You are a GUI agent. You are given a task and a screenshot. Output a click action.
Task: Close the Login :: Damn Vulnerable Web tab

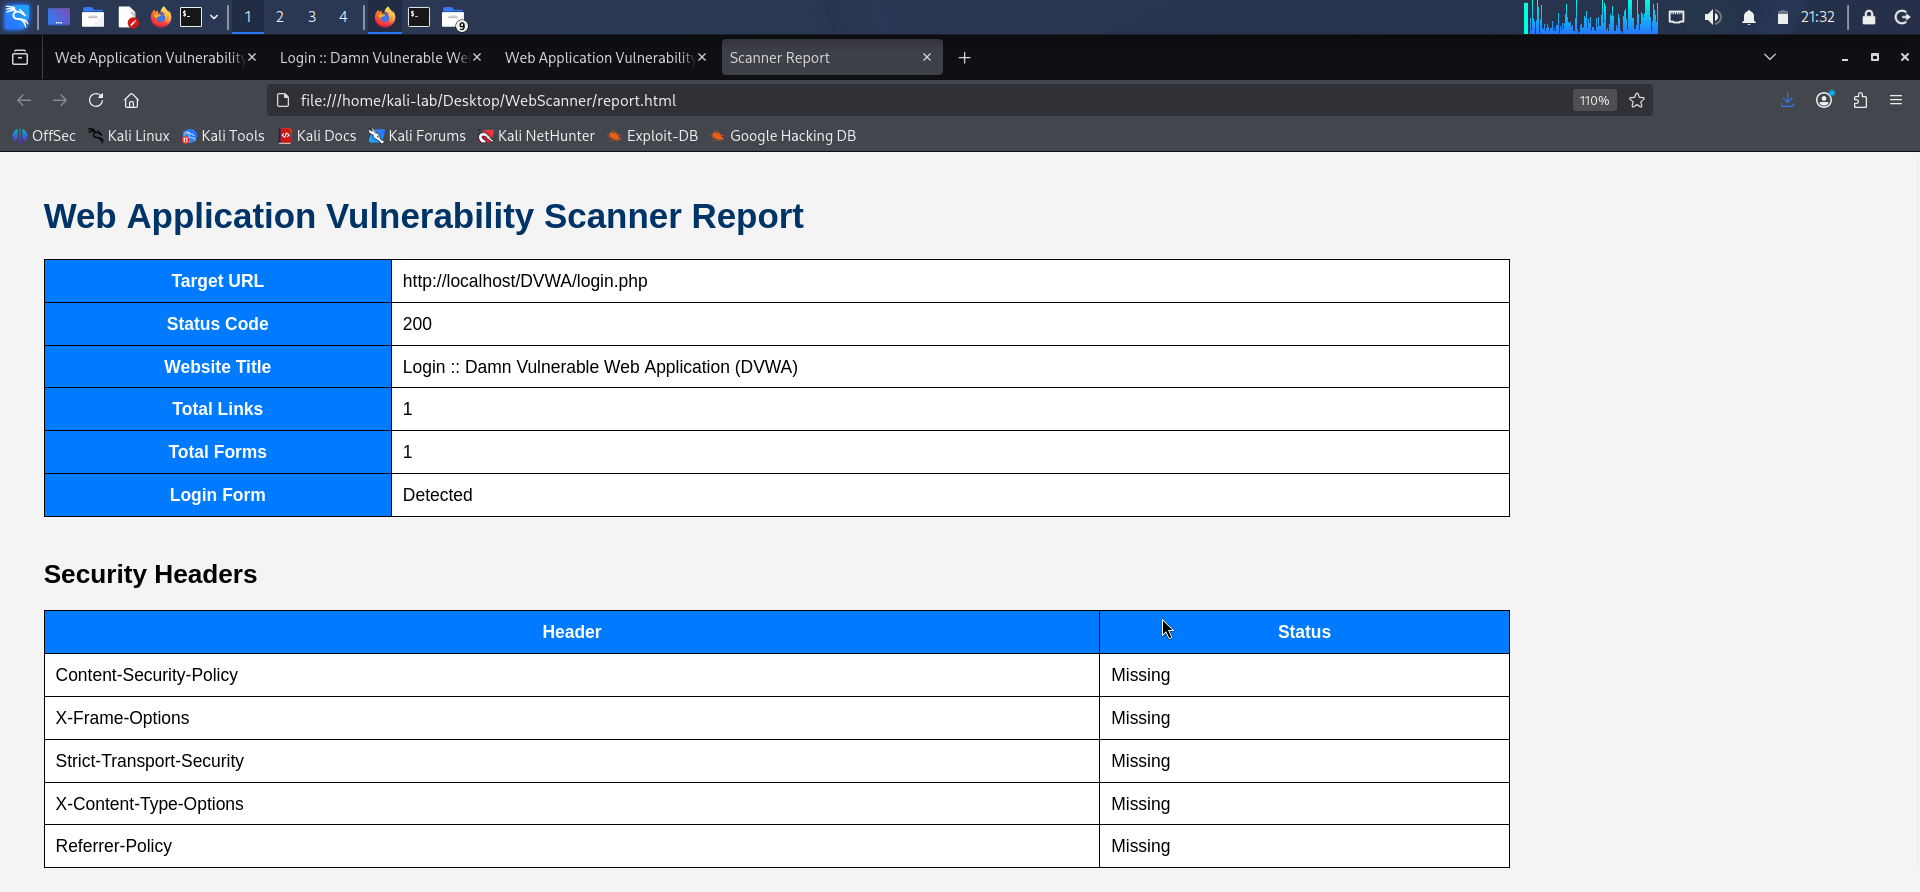tap(477, 58)
